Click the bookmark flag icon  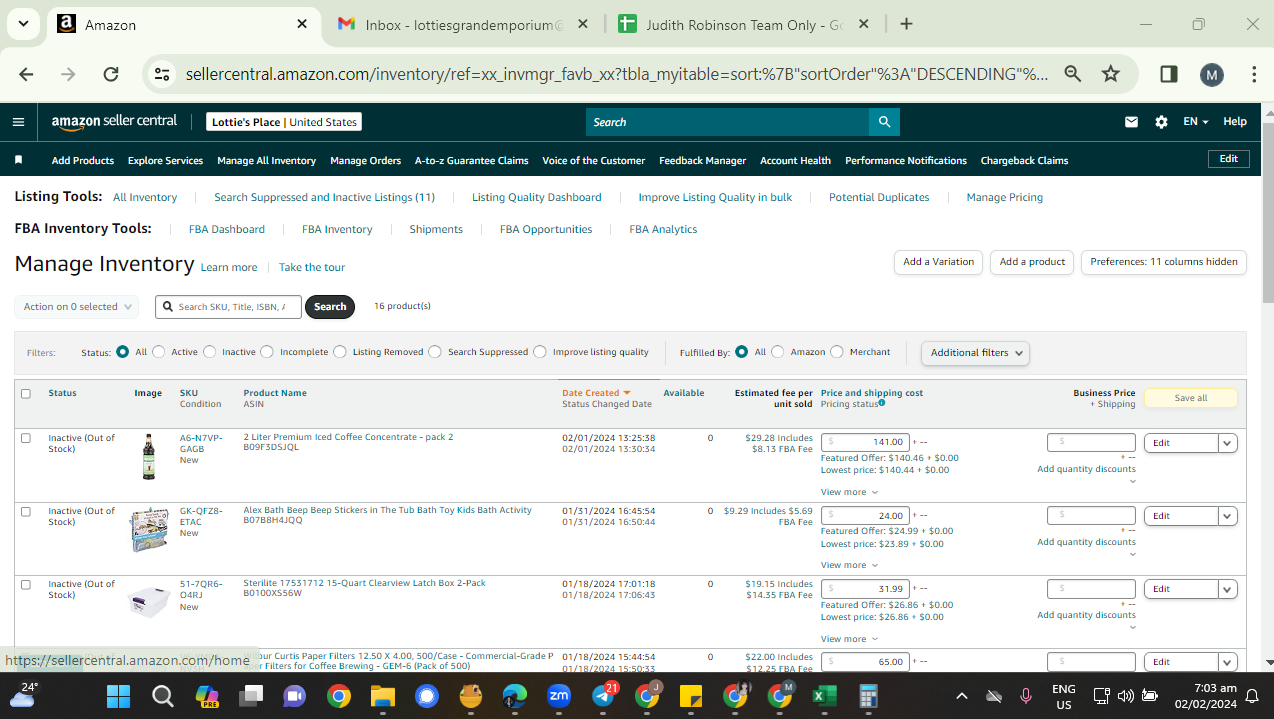pos(18,160)
